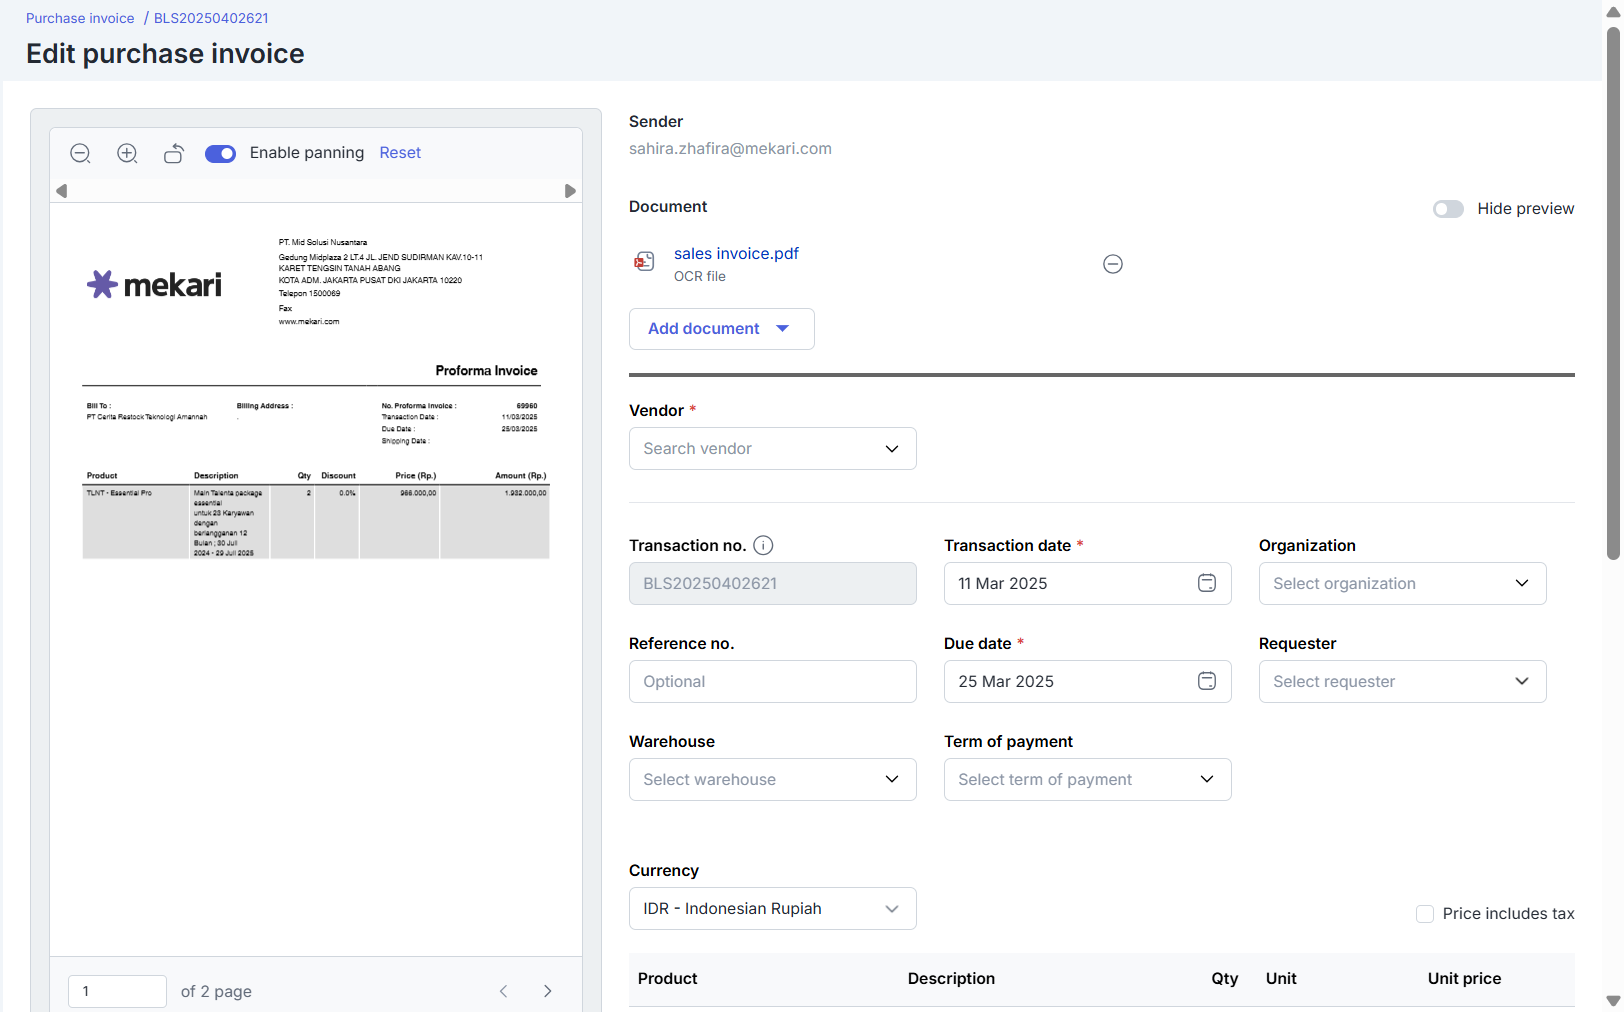Viewport: 1624px width, 1015px height.
Task: Click the Due date field
Action: (1088, 682)
